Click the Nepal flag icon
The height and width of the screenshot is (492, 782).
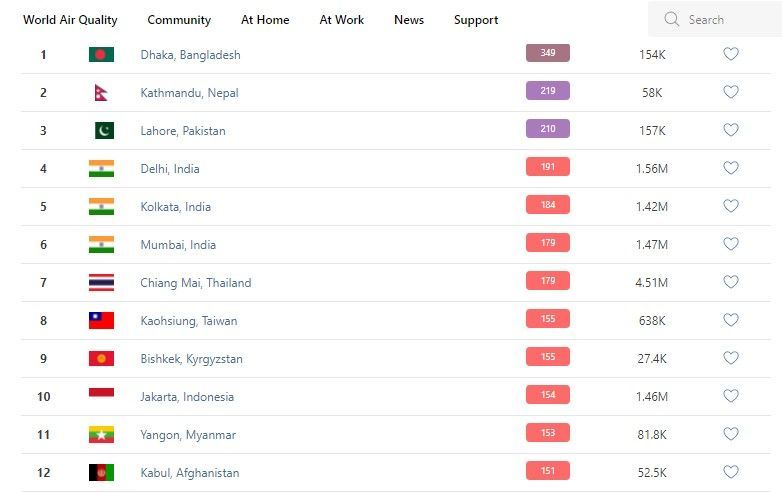click(100, 93)
